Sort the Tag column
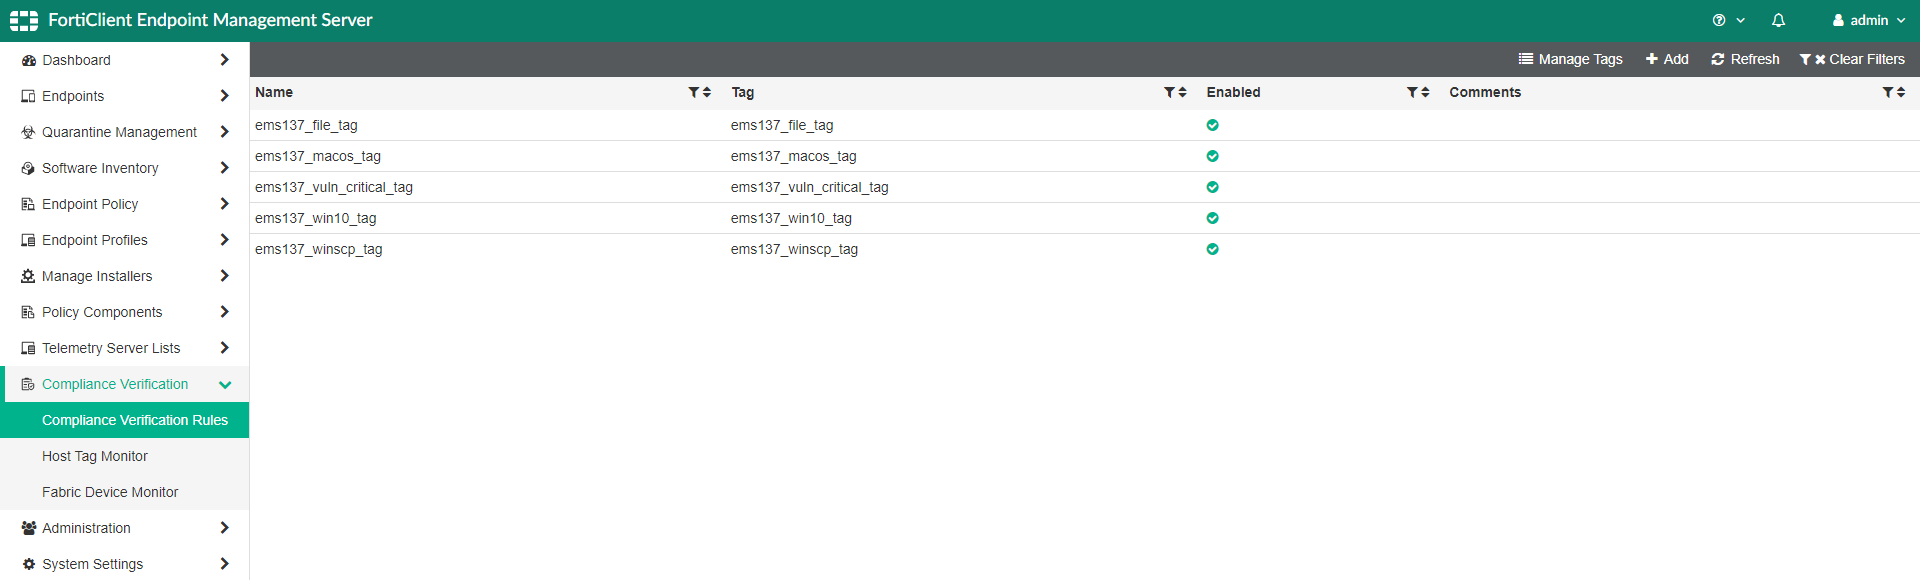The height and width of the screenshot is (580, 1920). pyautogui.click(x=1182, y=92)
